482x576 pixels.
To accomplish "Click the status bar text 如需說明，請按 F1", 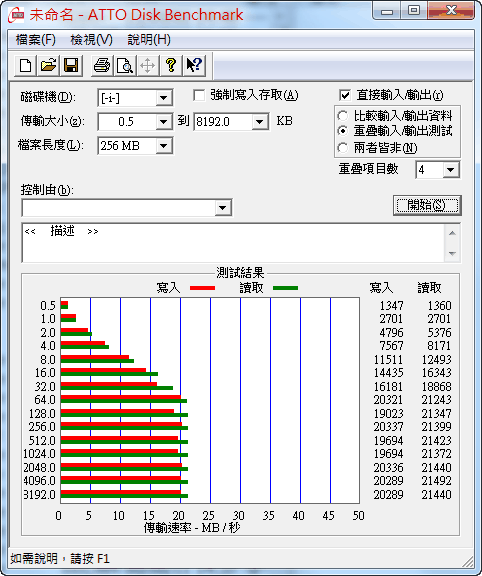I will point(60,559).
